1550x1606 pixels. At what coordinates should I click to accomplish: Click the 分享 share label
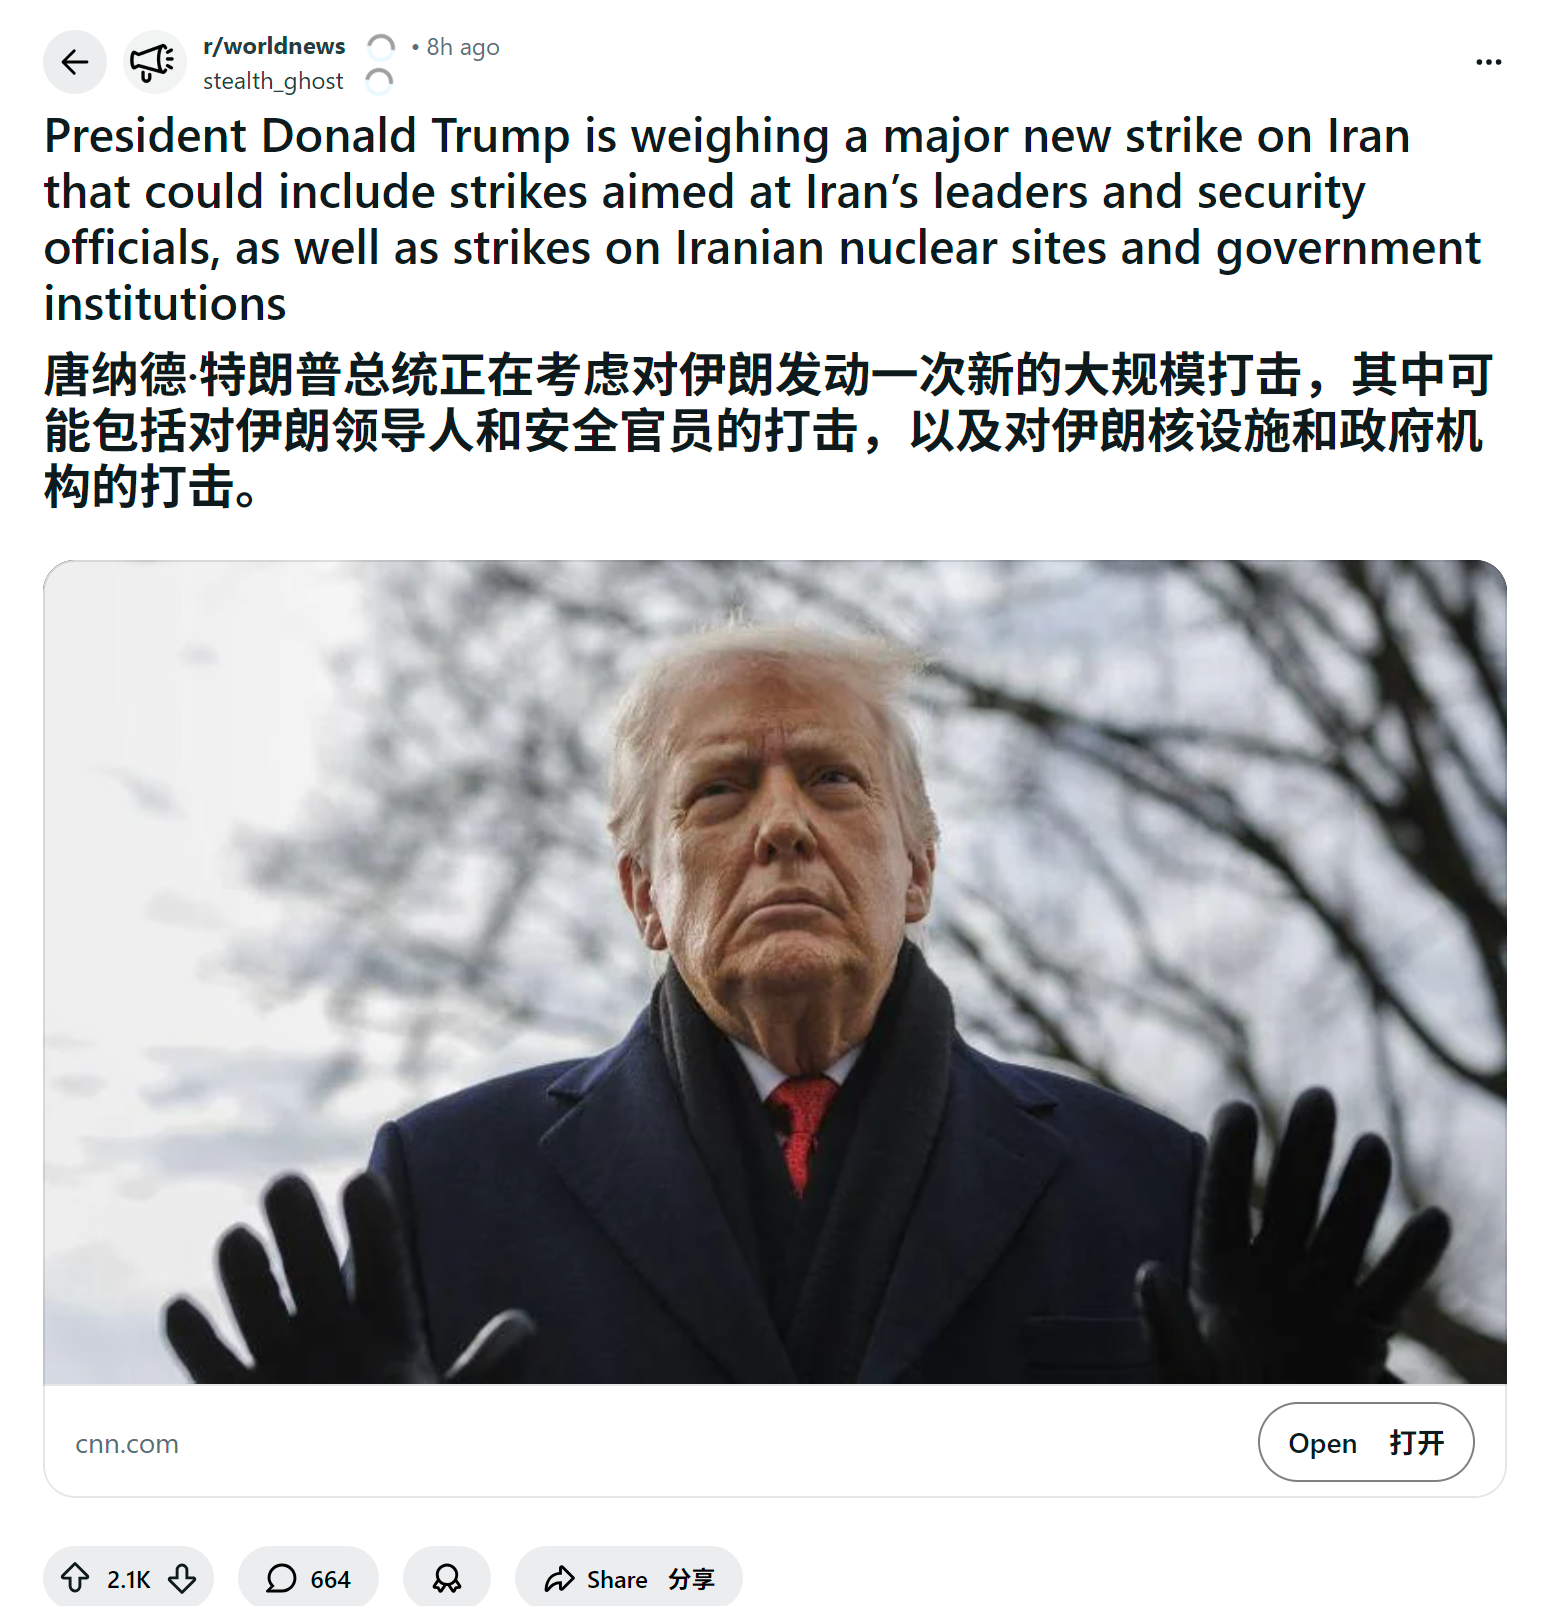692,1579
